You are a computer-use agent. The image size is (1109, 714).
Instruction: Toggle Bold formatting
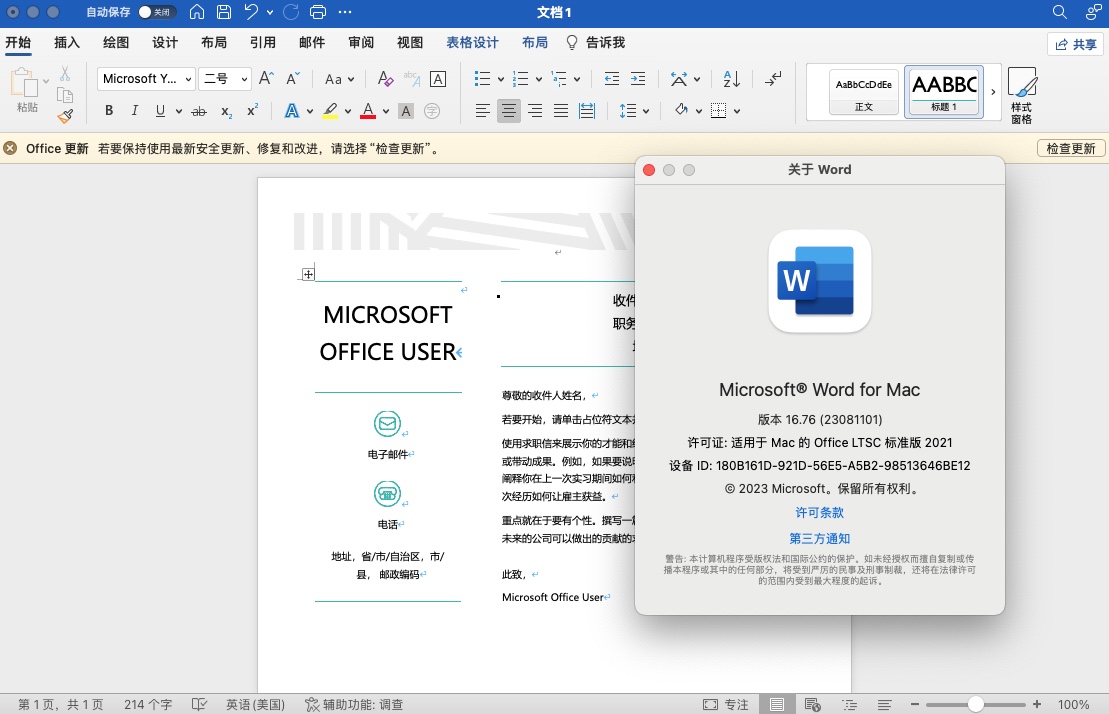click(109, 111)
